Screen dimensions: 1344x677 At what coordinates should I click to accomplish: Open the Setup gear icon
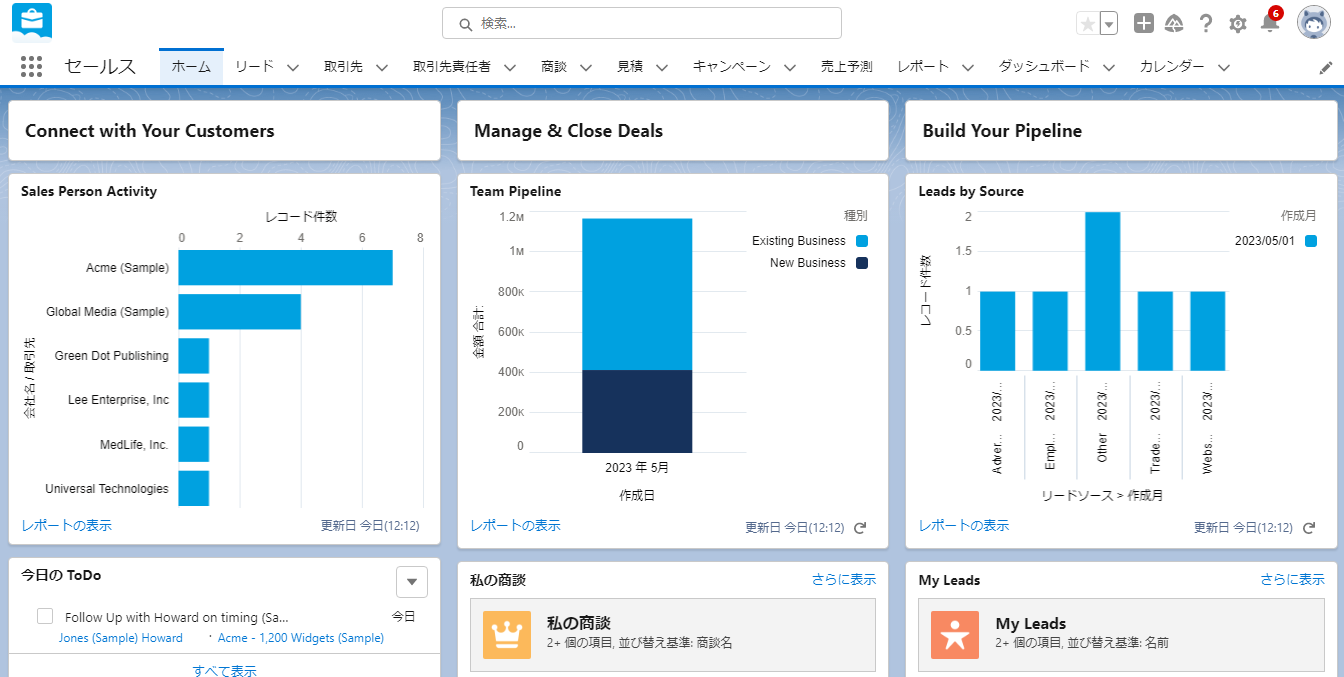[1238, 24]
